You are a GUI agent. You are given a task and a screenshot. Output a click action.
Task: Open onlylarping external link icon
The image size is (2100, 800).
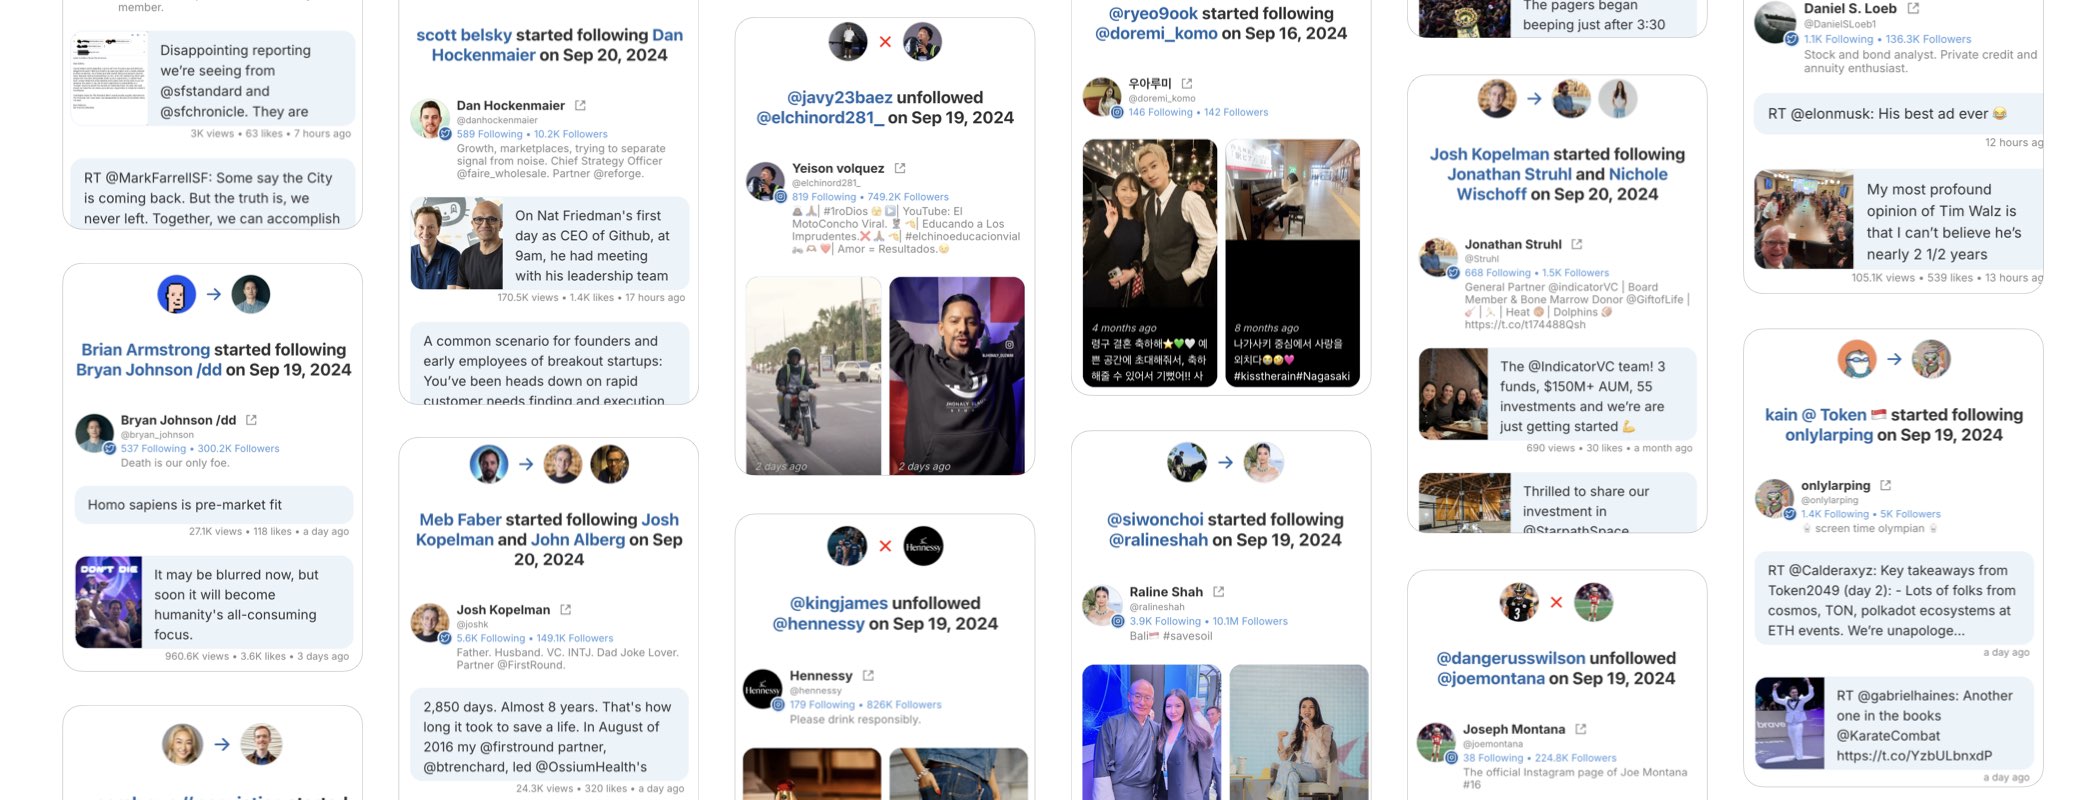[x=1885, y=485]
